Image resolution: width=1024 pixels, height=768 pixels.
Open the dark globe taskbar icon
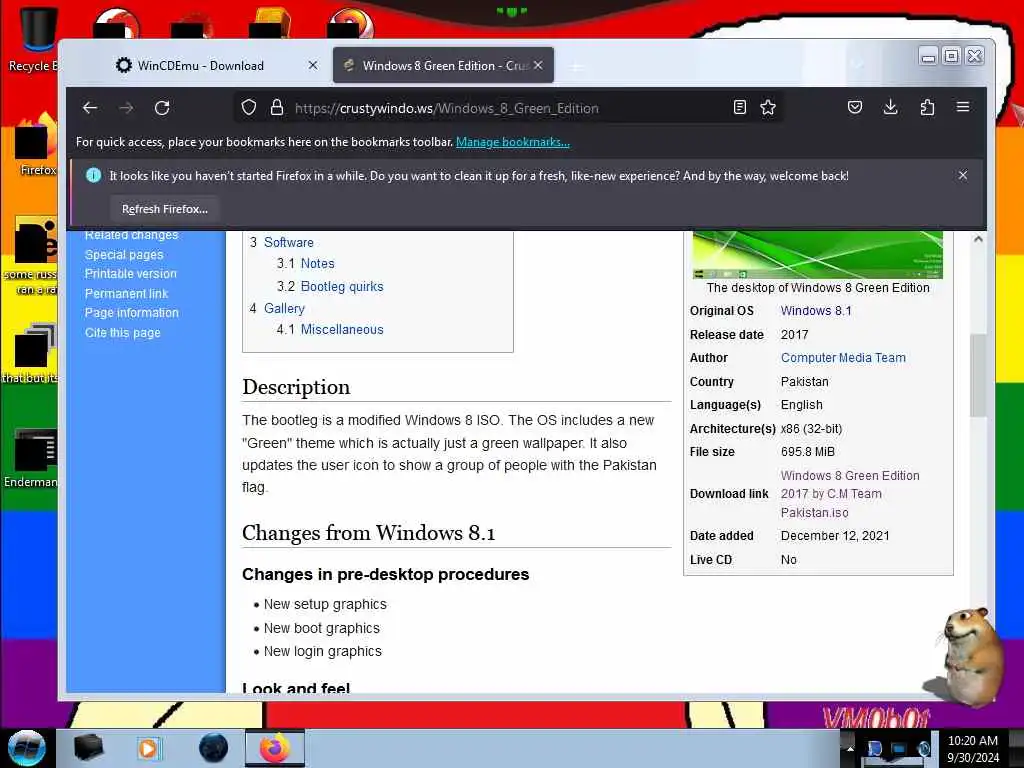tap(213, 748)
